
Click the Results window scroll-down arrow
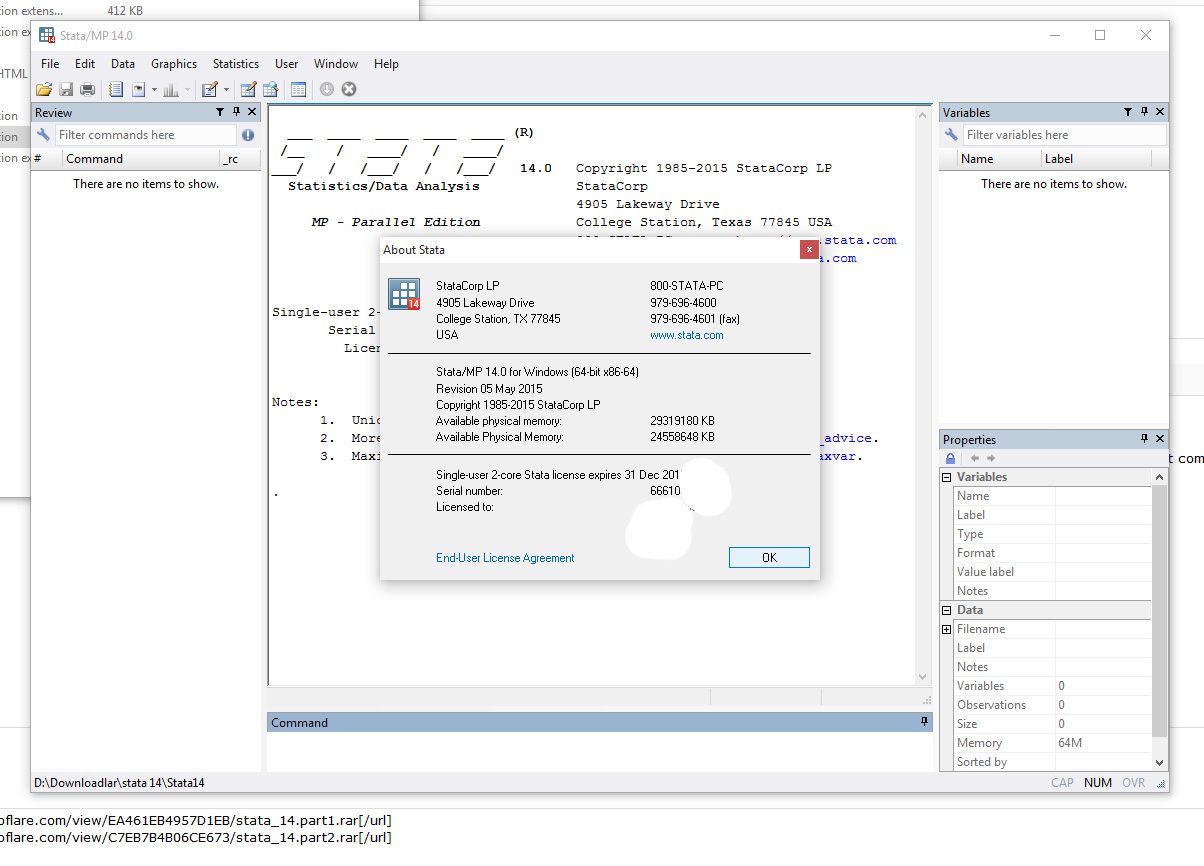point(924,678)
